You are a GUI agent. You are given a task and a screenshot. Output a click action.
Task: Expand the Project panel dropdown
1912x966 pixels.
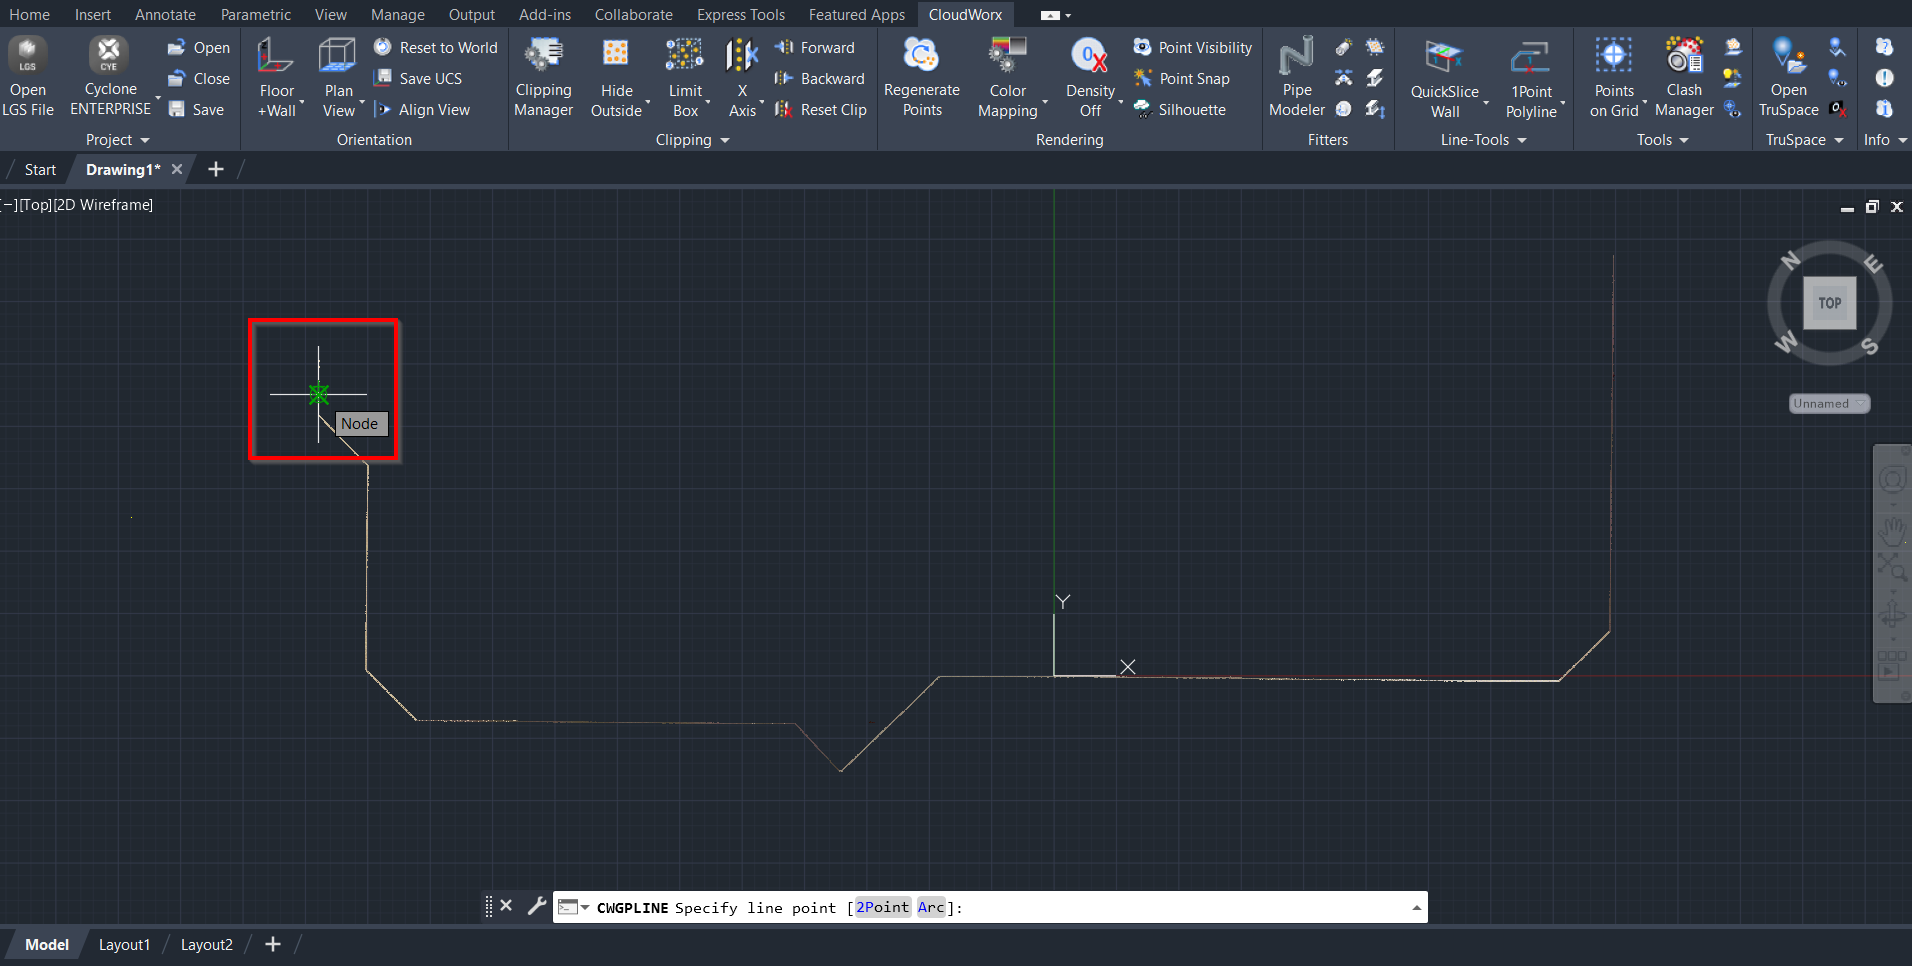tap(117, 140)
